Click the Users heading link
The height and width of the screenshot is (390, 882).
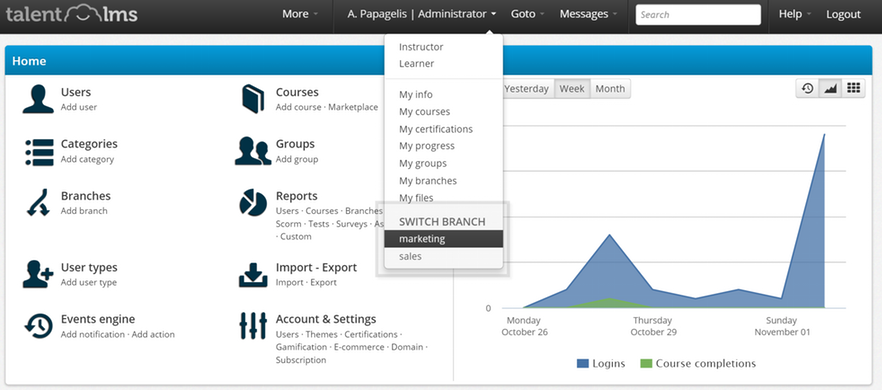pos(76,92)
